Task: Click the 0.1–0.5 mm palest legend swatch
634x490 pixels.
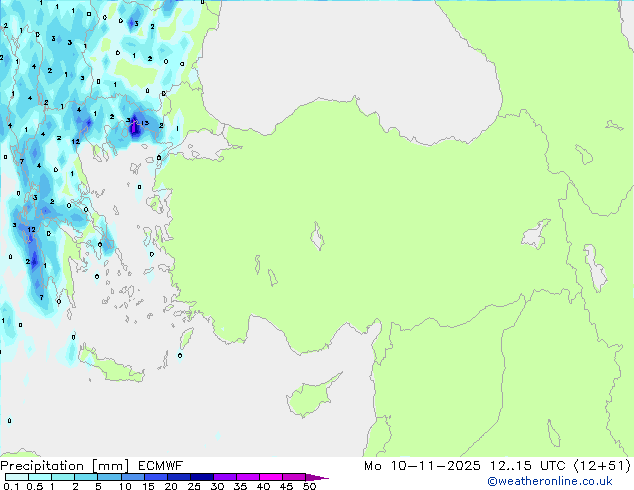Action: pyautogui.click(x=17, y=477)
